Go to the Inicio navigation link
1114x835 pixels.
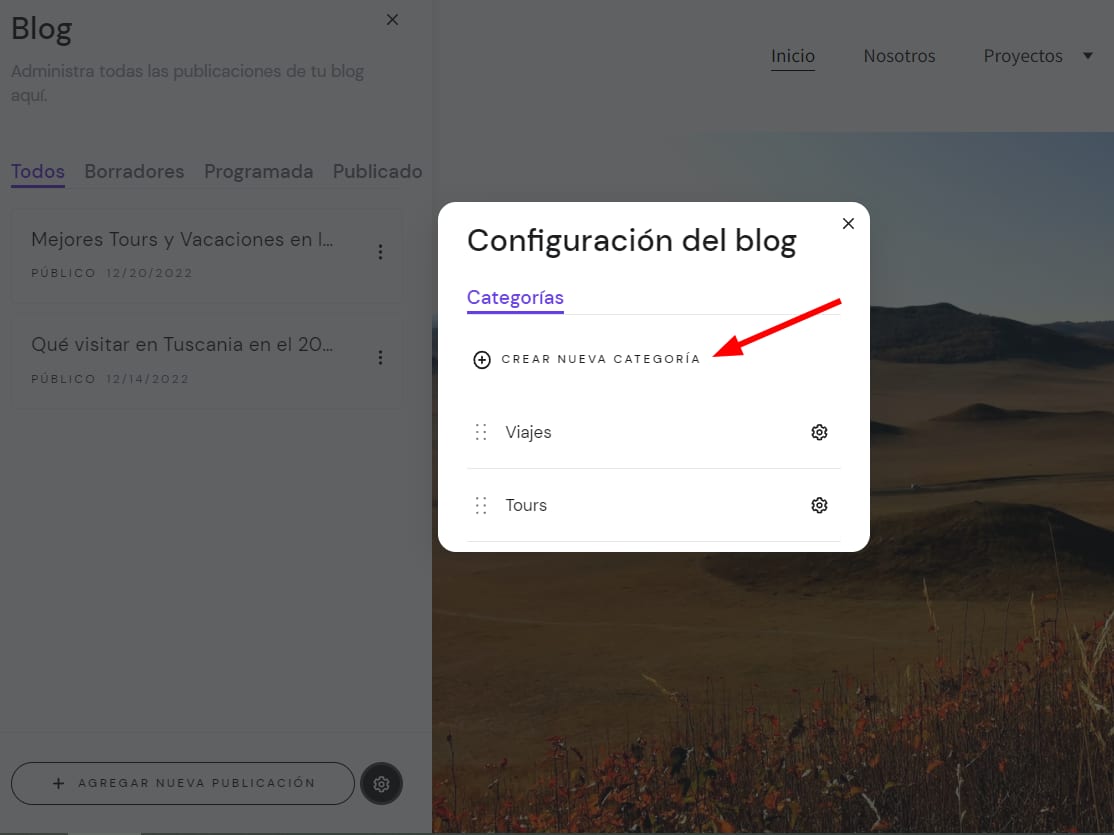[x=793, y=56]
